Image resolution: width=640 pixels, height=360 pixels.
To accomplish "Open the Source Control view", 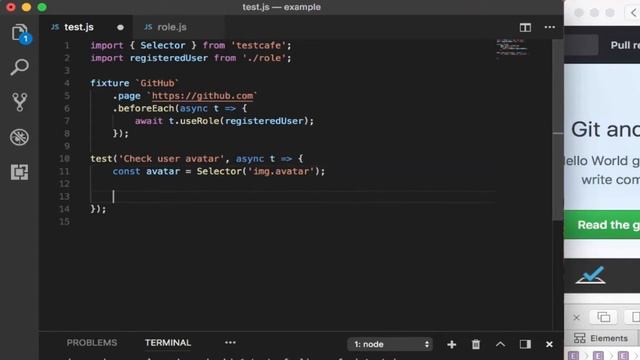I will click(x=19, y=102).
